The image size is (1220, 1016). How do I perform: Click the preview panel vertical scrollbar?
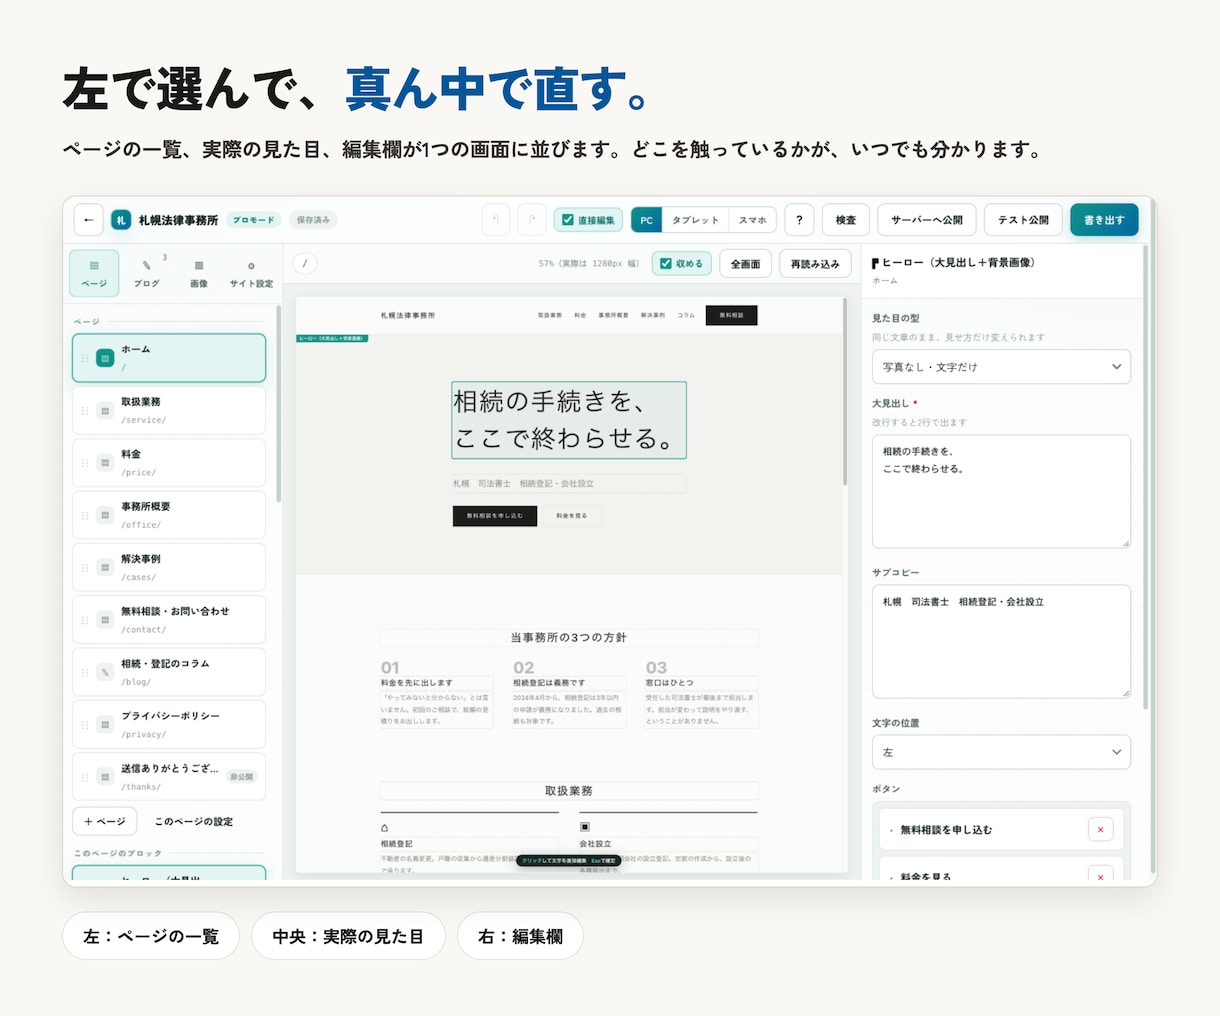coord(846,393)
